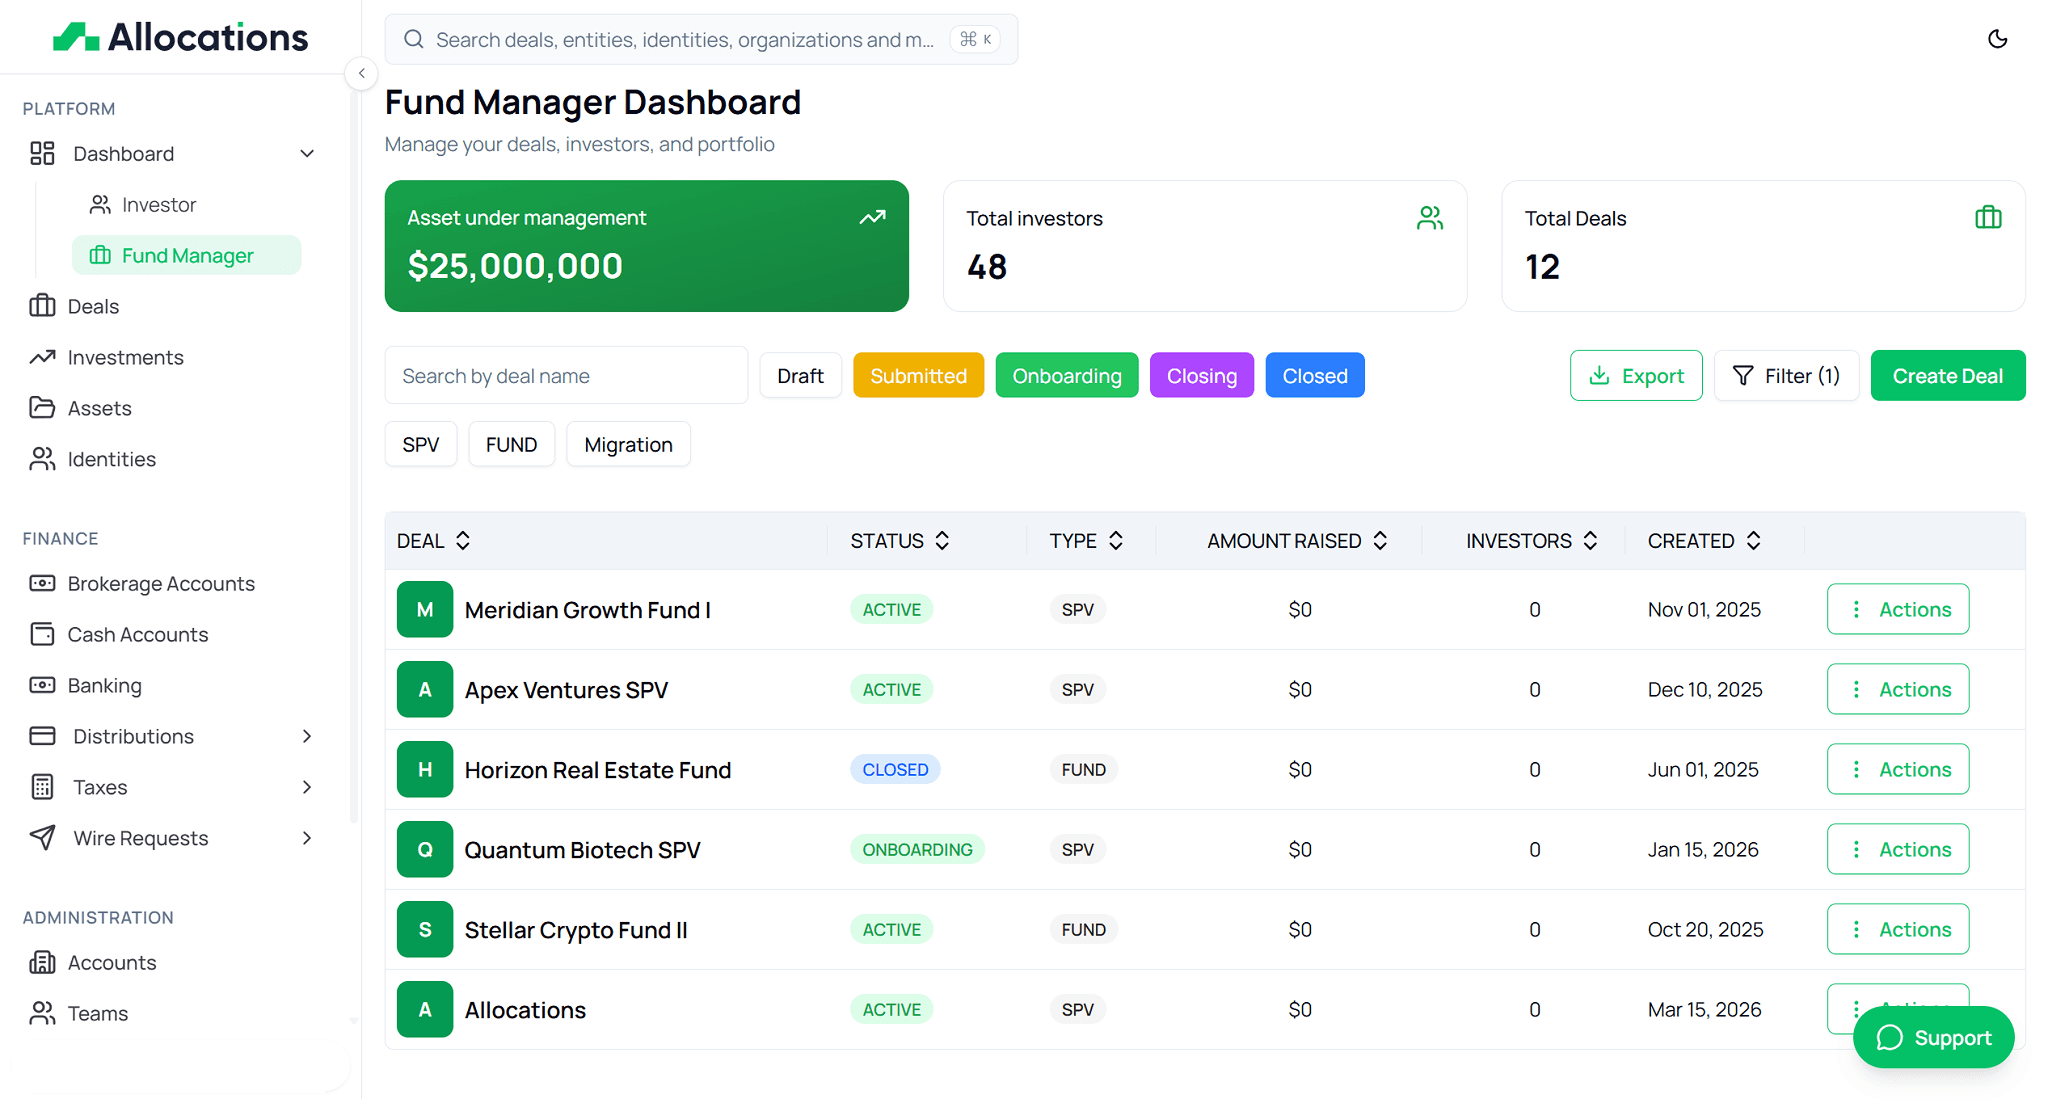2048x1099 pixels.
Task: Open the Identities people icon
Action: click(x=42, y=459)
